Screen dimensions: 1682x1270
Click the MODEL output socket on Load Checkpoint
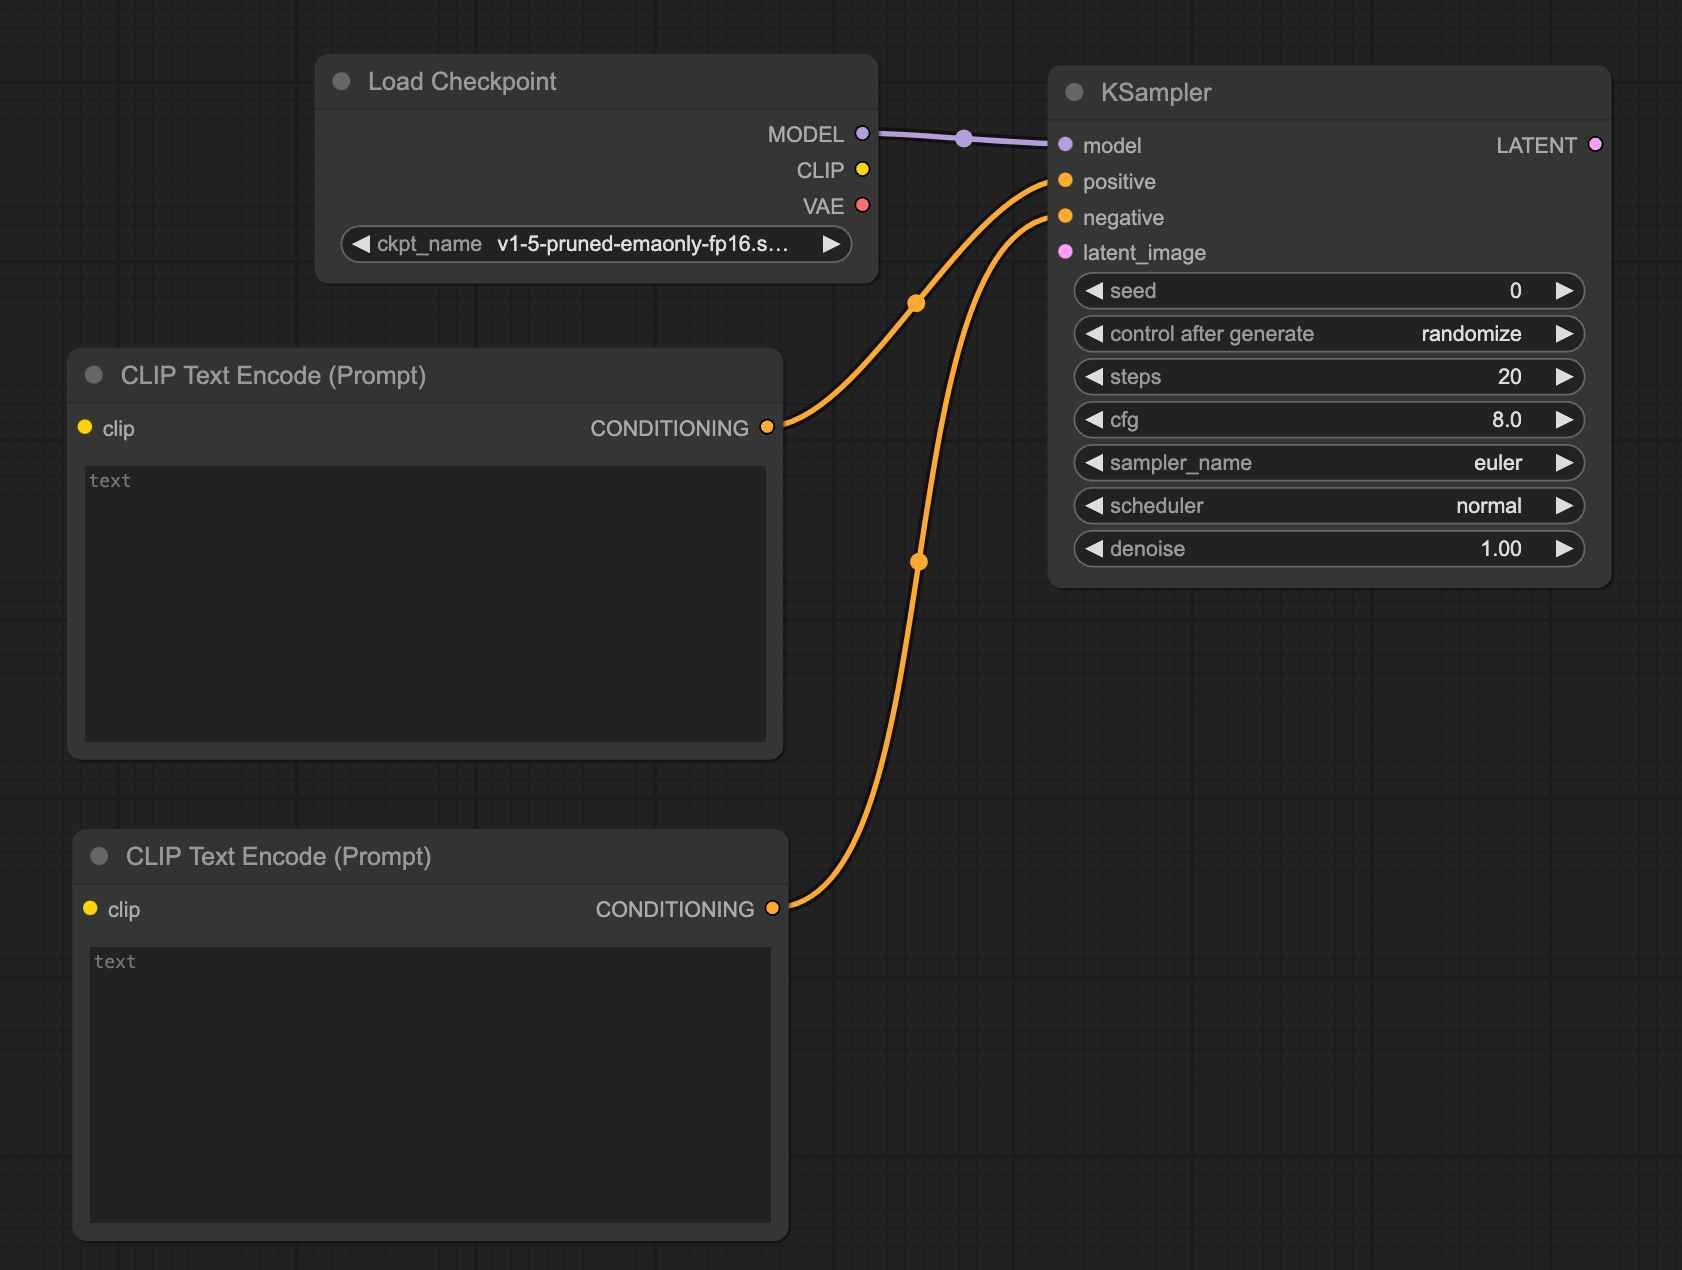point(862,133)
